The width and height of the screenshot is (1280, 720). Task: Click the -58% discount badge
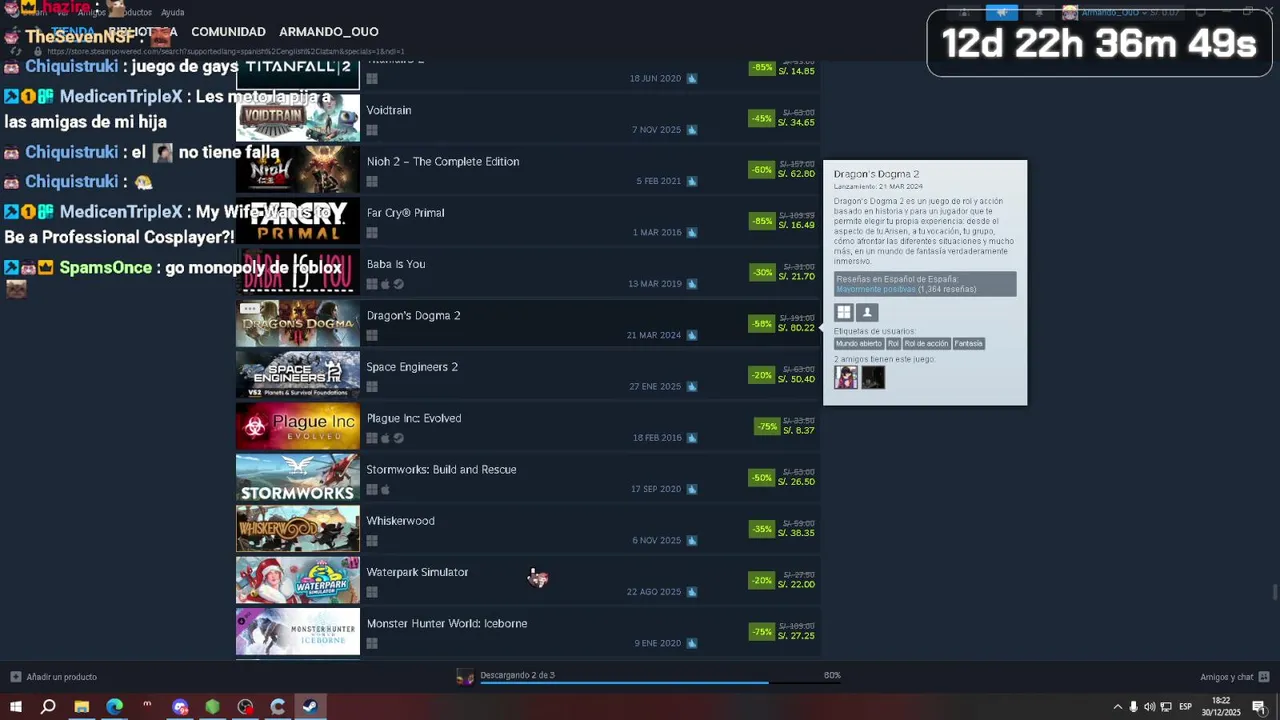click(x=762, y=324)
